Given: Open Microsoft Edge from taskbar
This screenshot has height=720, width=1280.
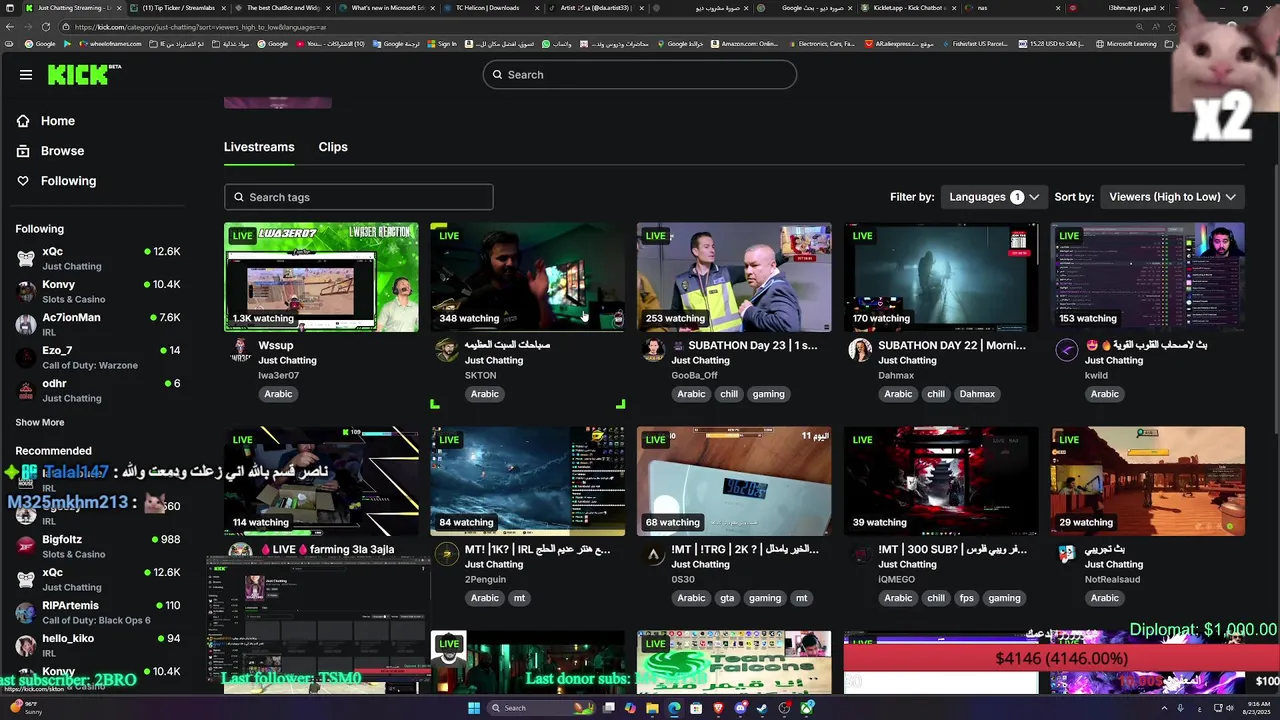Looking at the screenshot, I should tap(674, 708).
